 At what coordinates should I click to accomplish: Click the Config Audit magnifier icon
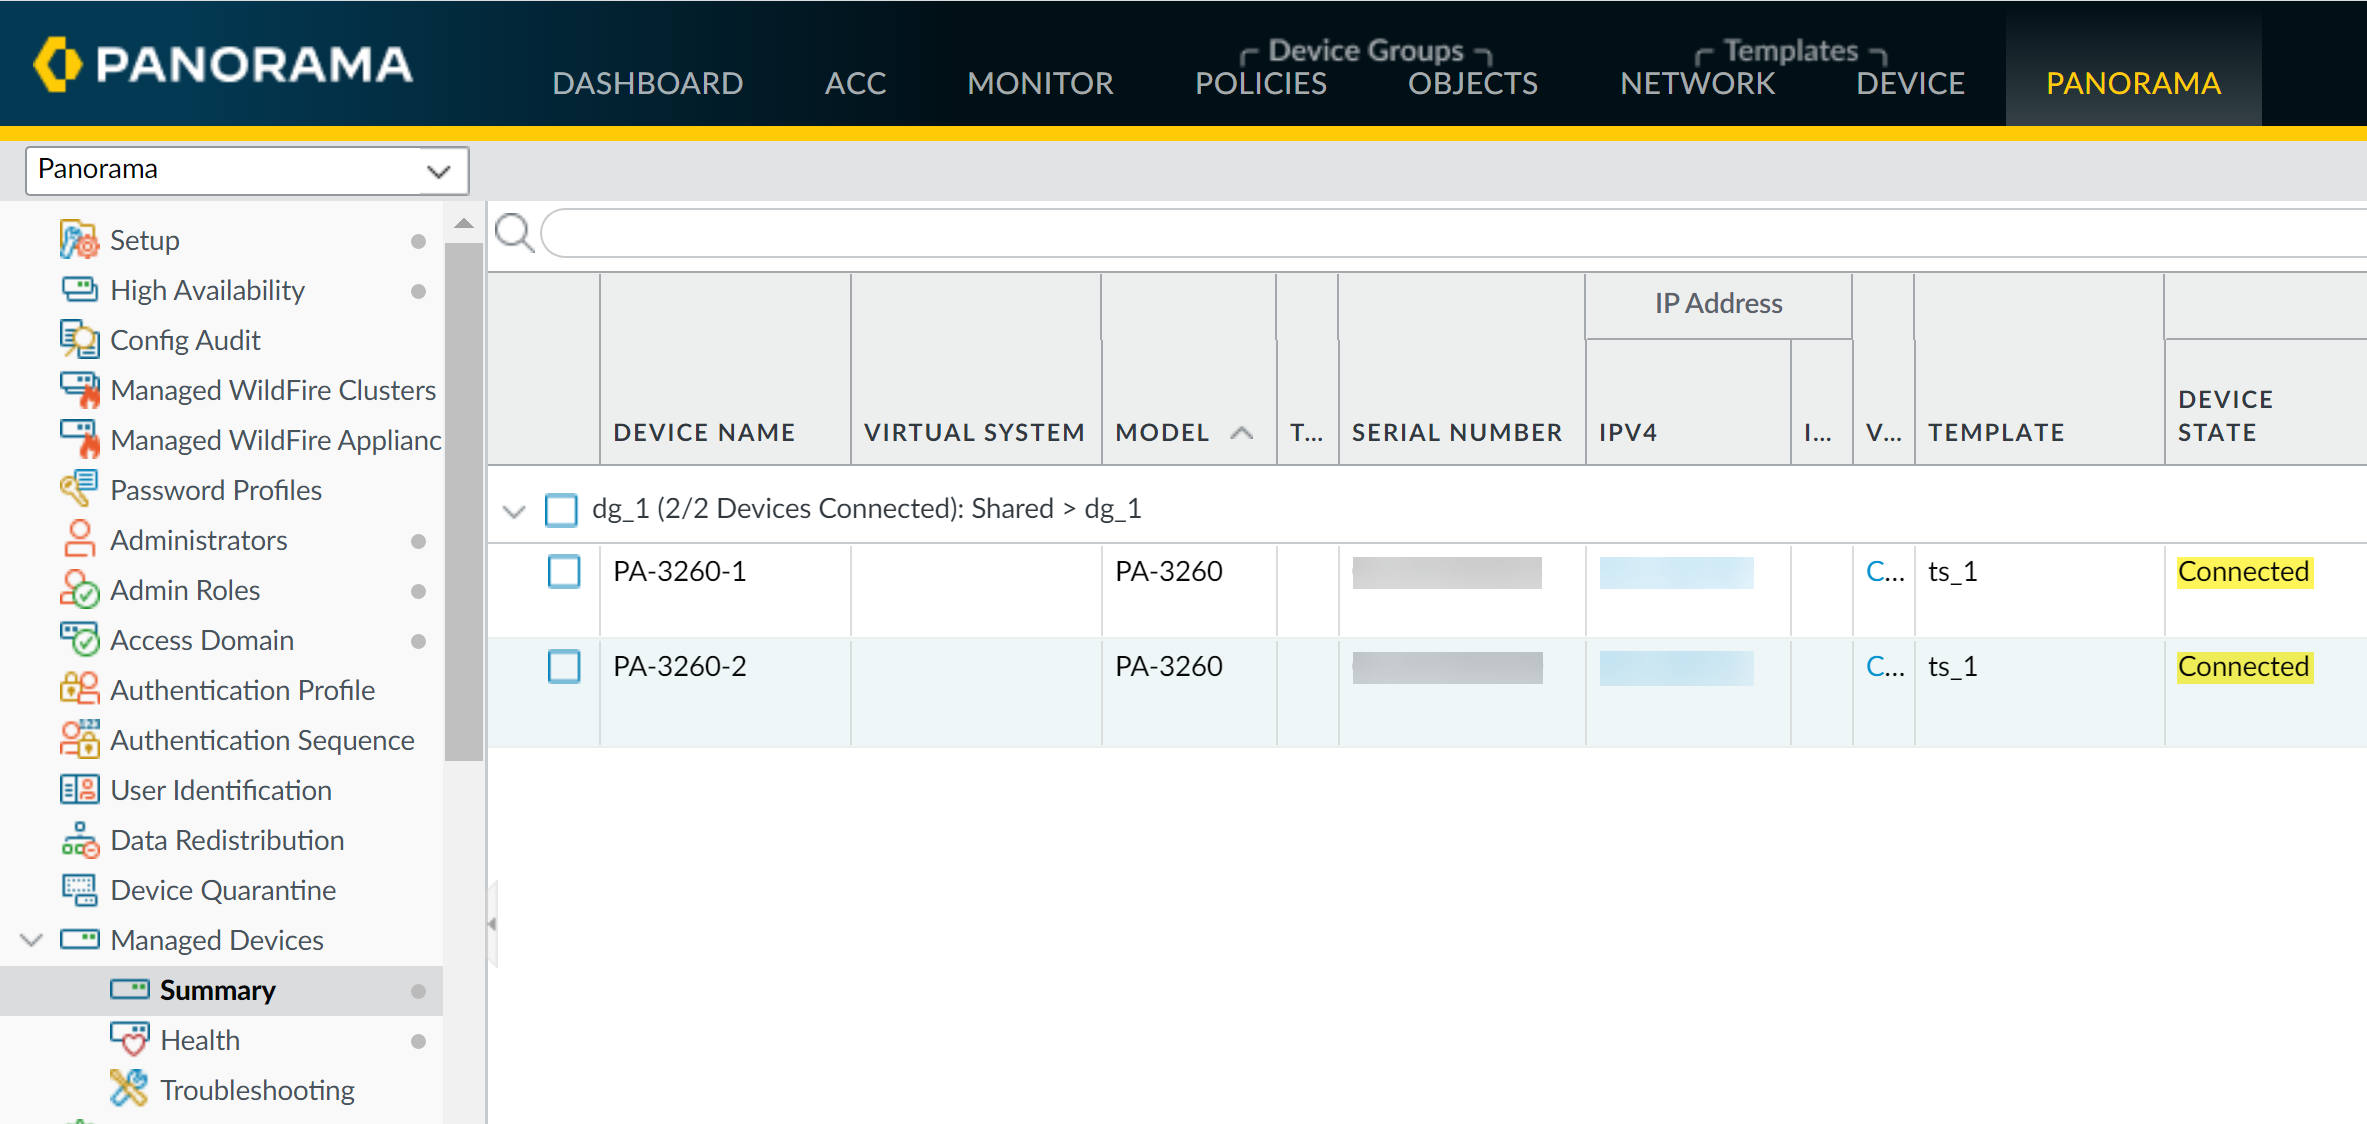tap(79, 340)
